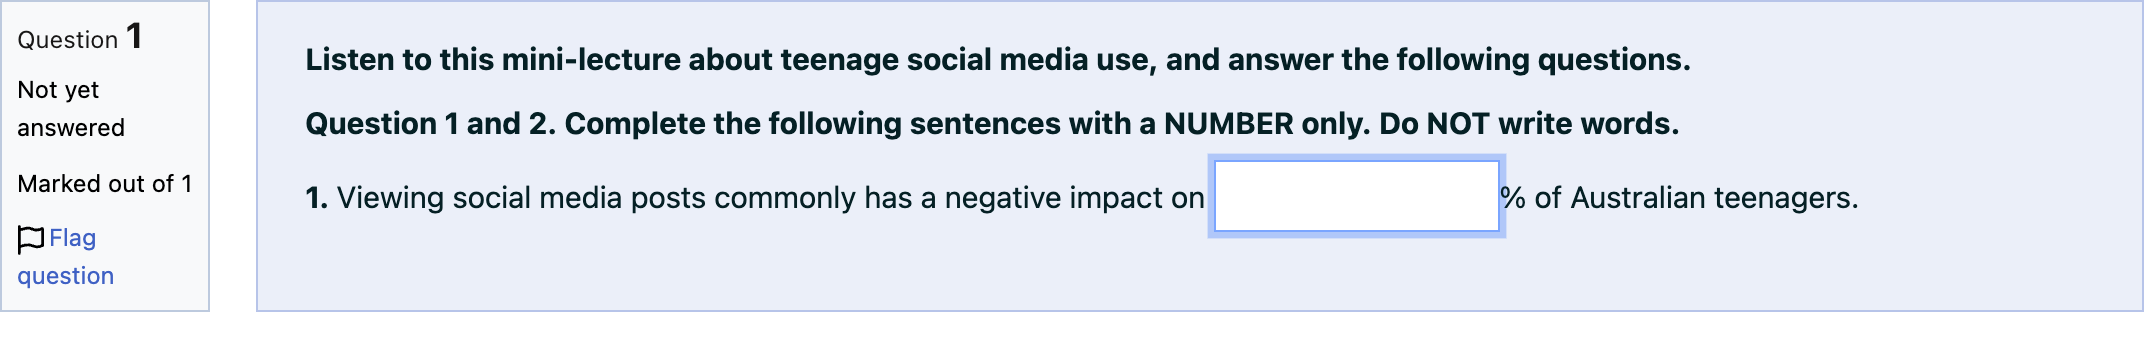Select the Question 1 sidebar heading

pos(80,38)
